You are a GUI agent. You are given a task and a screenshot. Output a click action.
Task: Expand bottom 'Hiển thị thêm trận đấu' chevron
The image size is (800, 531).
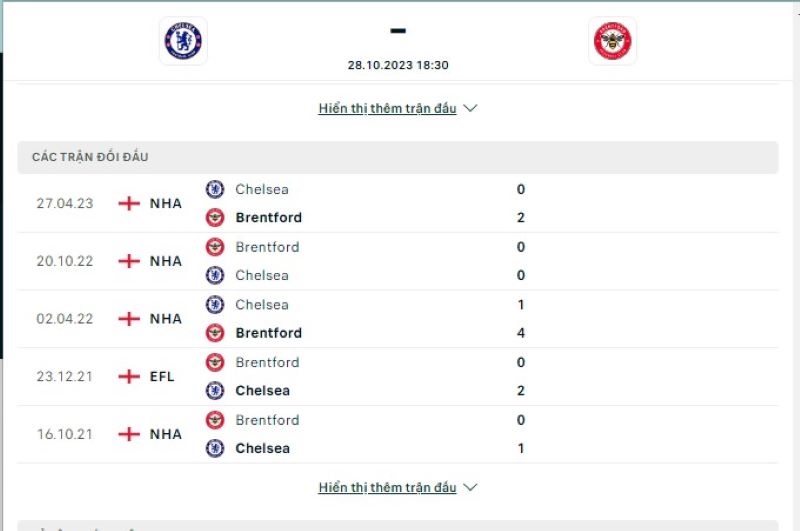click(471, 488)
